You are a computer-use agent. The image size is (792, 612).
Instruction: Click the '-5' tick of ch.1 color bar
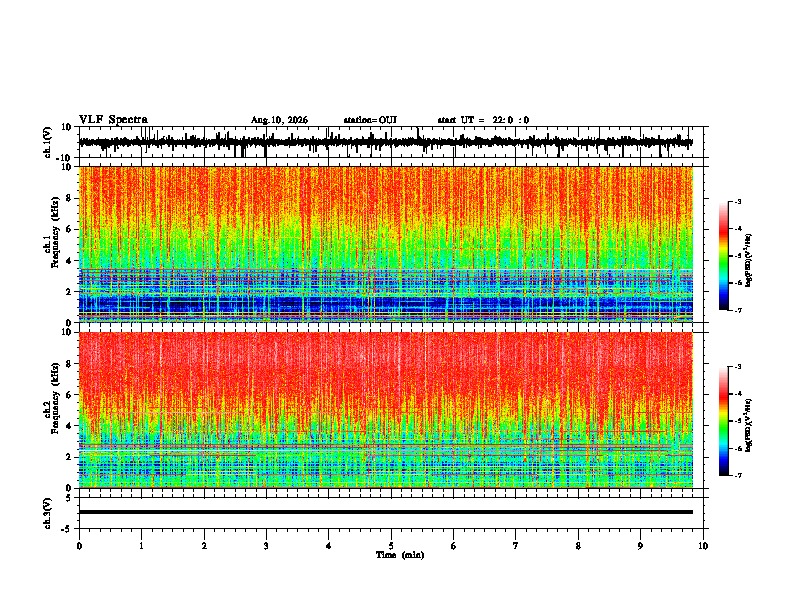pos(737,256)
